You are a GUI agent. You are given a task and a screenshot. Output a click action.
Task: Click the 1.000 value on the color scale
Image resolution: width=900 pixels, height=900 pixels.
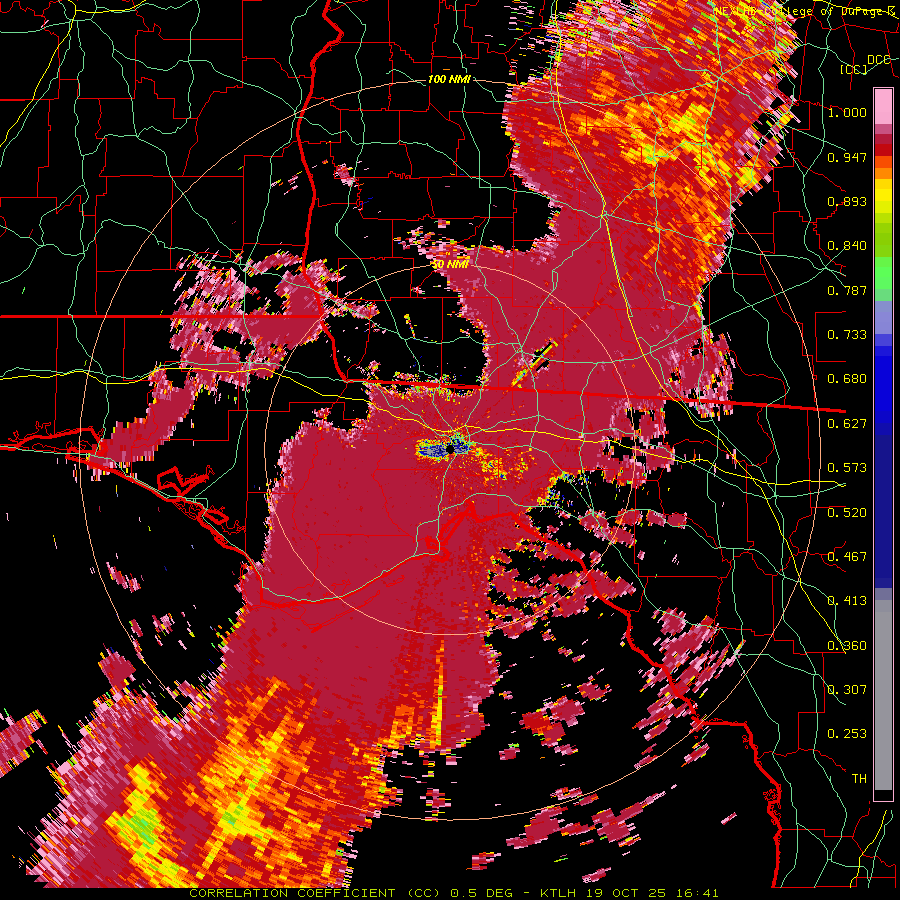(x=847, y=112)
